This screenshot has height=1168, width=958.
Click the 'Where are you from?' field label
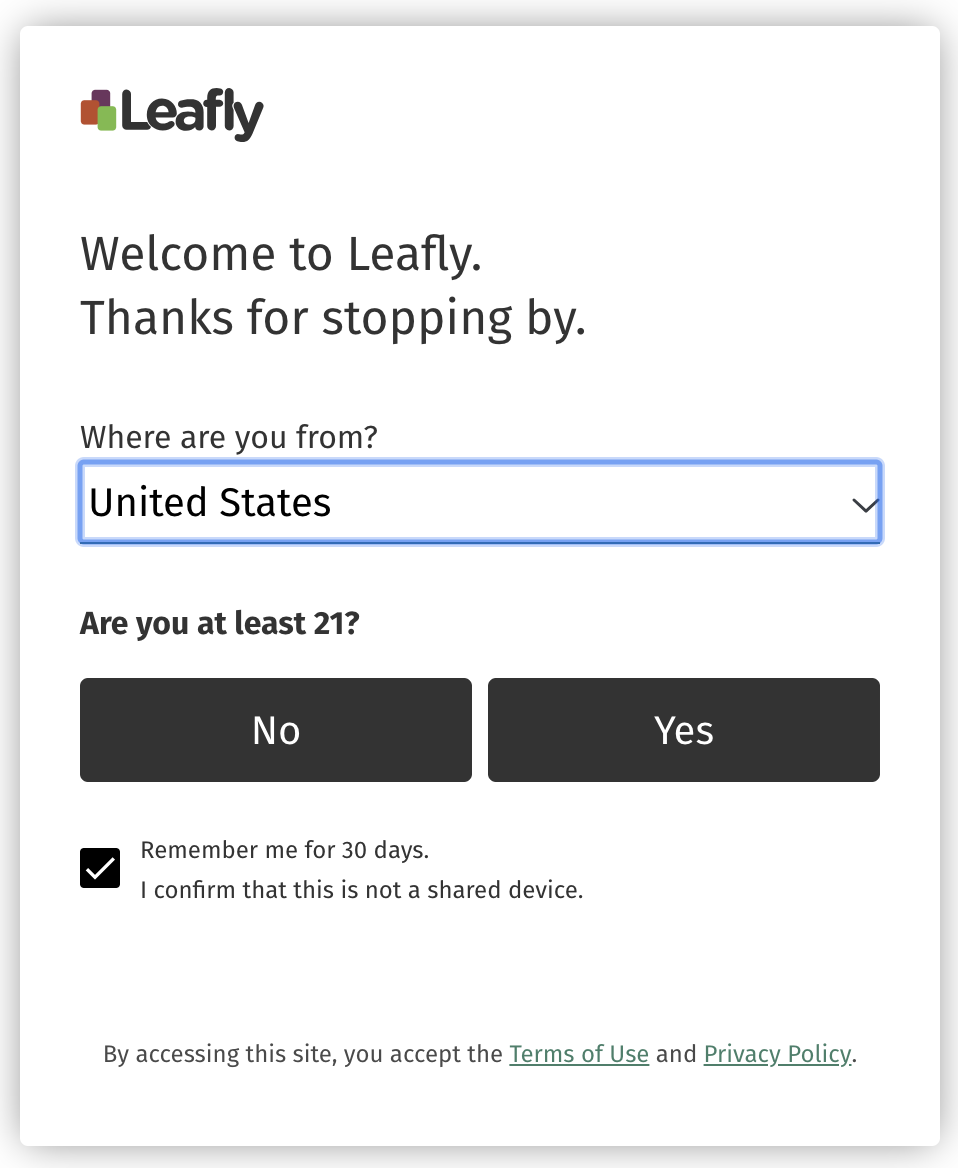click(x=229, y=437)
